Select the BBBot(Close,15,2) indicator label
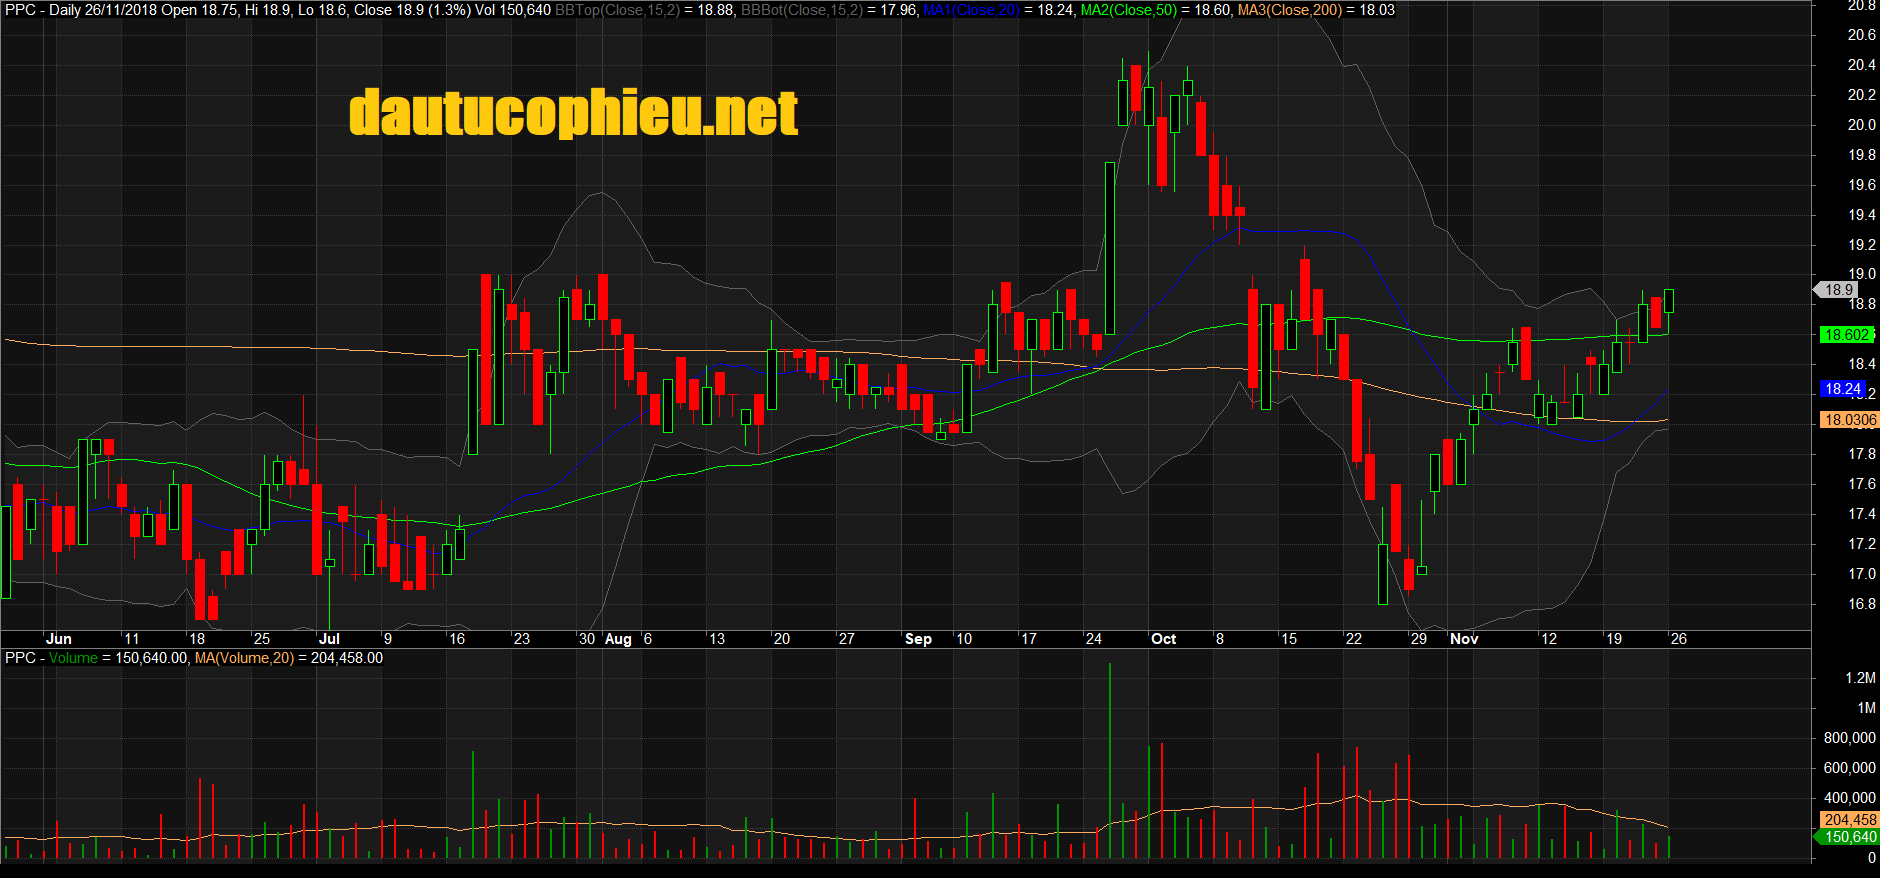1880x878 pixels. pyautogui.click(x=800, y=10)
